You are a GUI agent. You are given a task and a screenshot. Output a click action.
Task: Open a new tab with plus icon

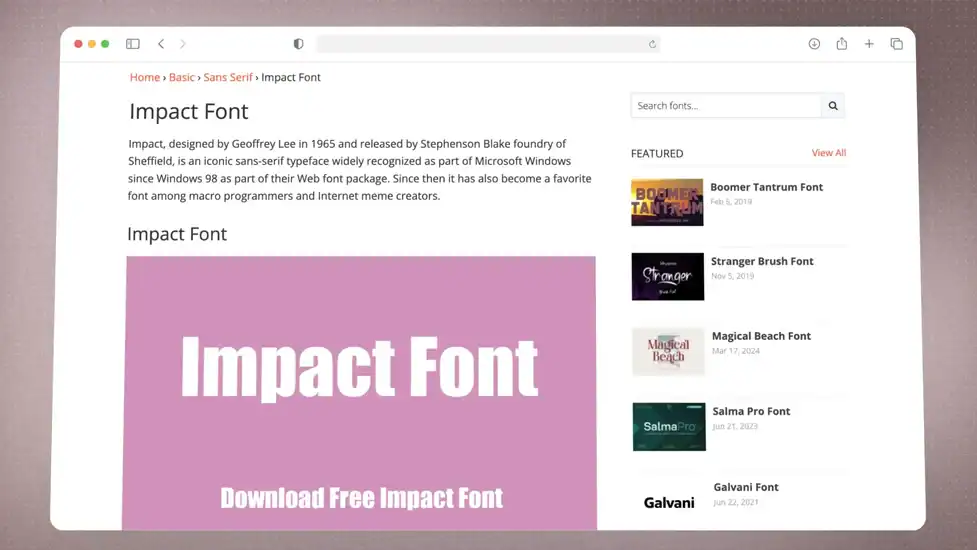pyautogui.click(x=869, y=44)
